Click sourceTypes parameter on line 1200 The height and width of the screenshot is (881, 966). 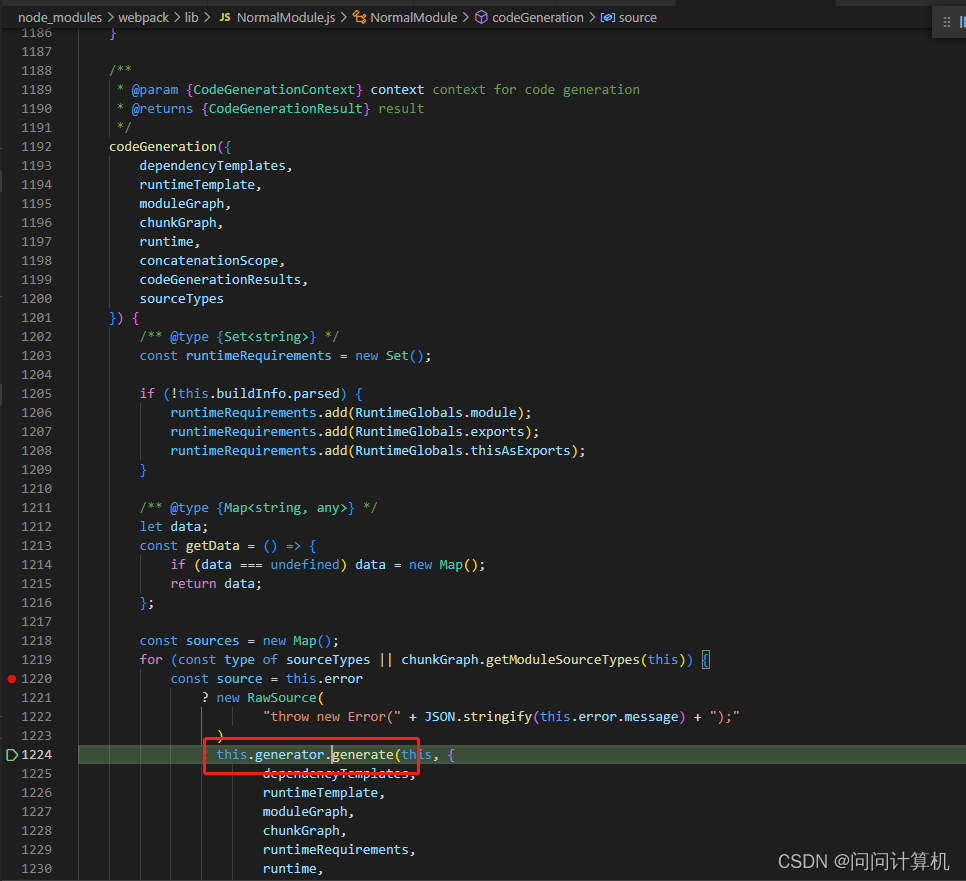182,299
